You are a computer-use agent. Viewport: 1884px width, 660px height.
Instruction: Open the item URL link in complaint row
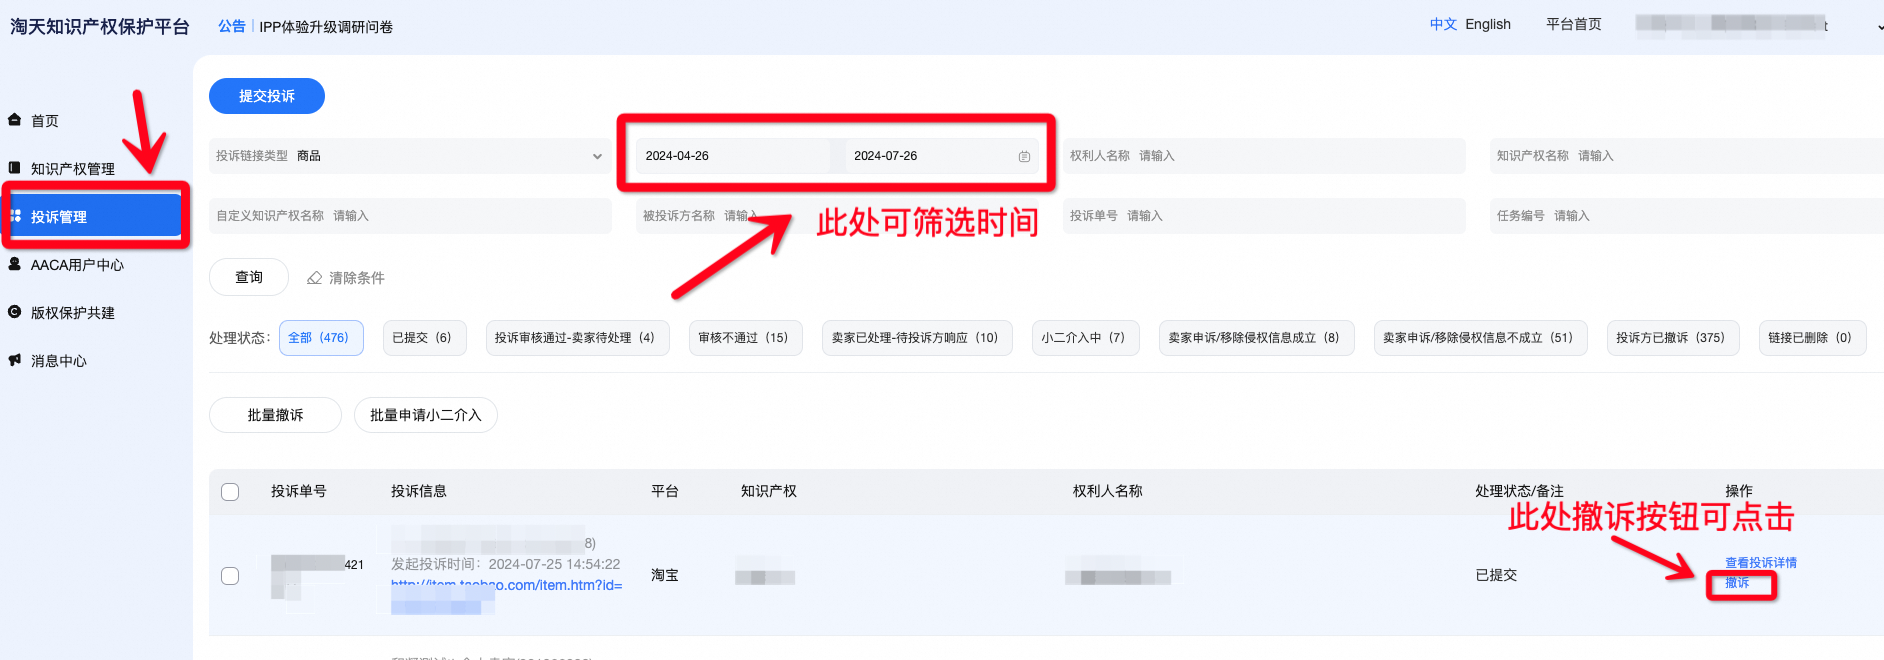(506, 585)
